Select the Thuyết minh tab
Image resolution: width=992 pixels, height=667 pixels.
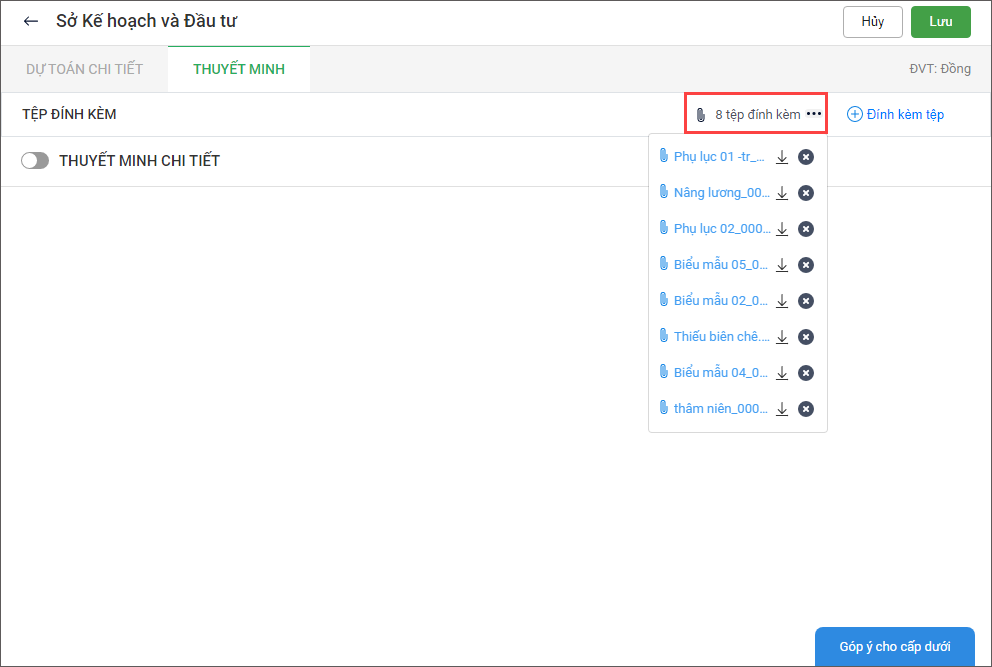pos(239,69)
